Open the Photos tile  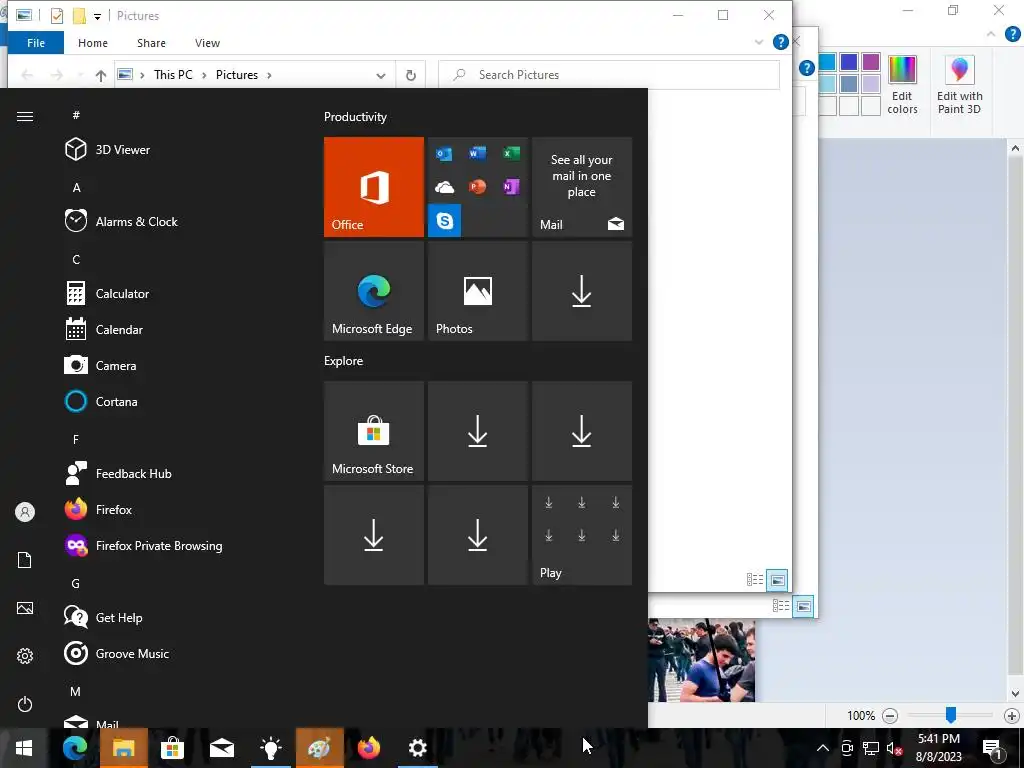click(477, 291)
